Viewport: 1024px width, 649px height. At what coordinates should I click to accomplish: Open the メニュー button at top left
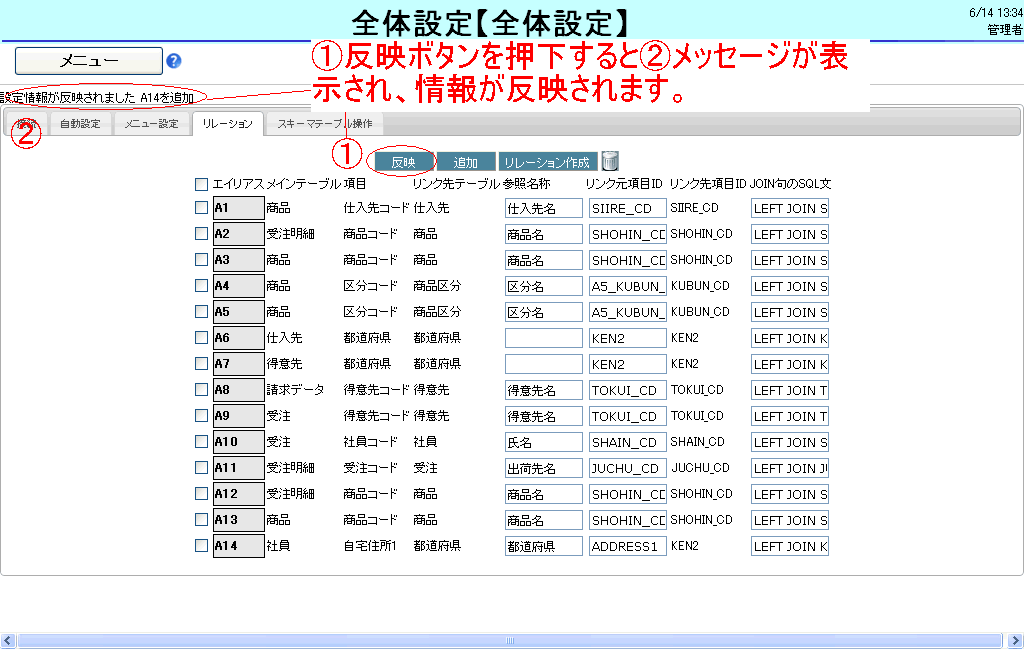click(x=89, y=61)
